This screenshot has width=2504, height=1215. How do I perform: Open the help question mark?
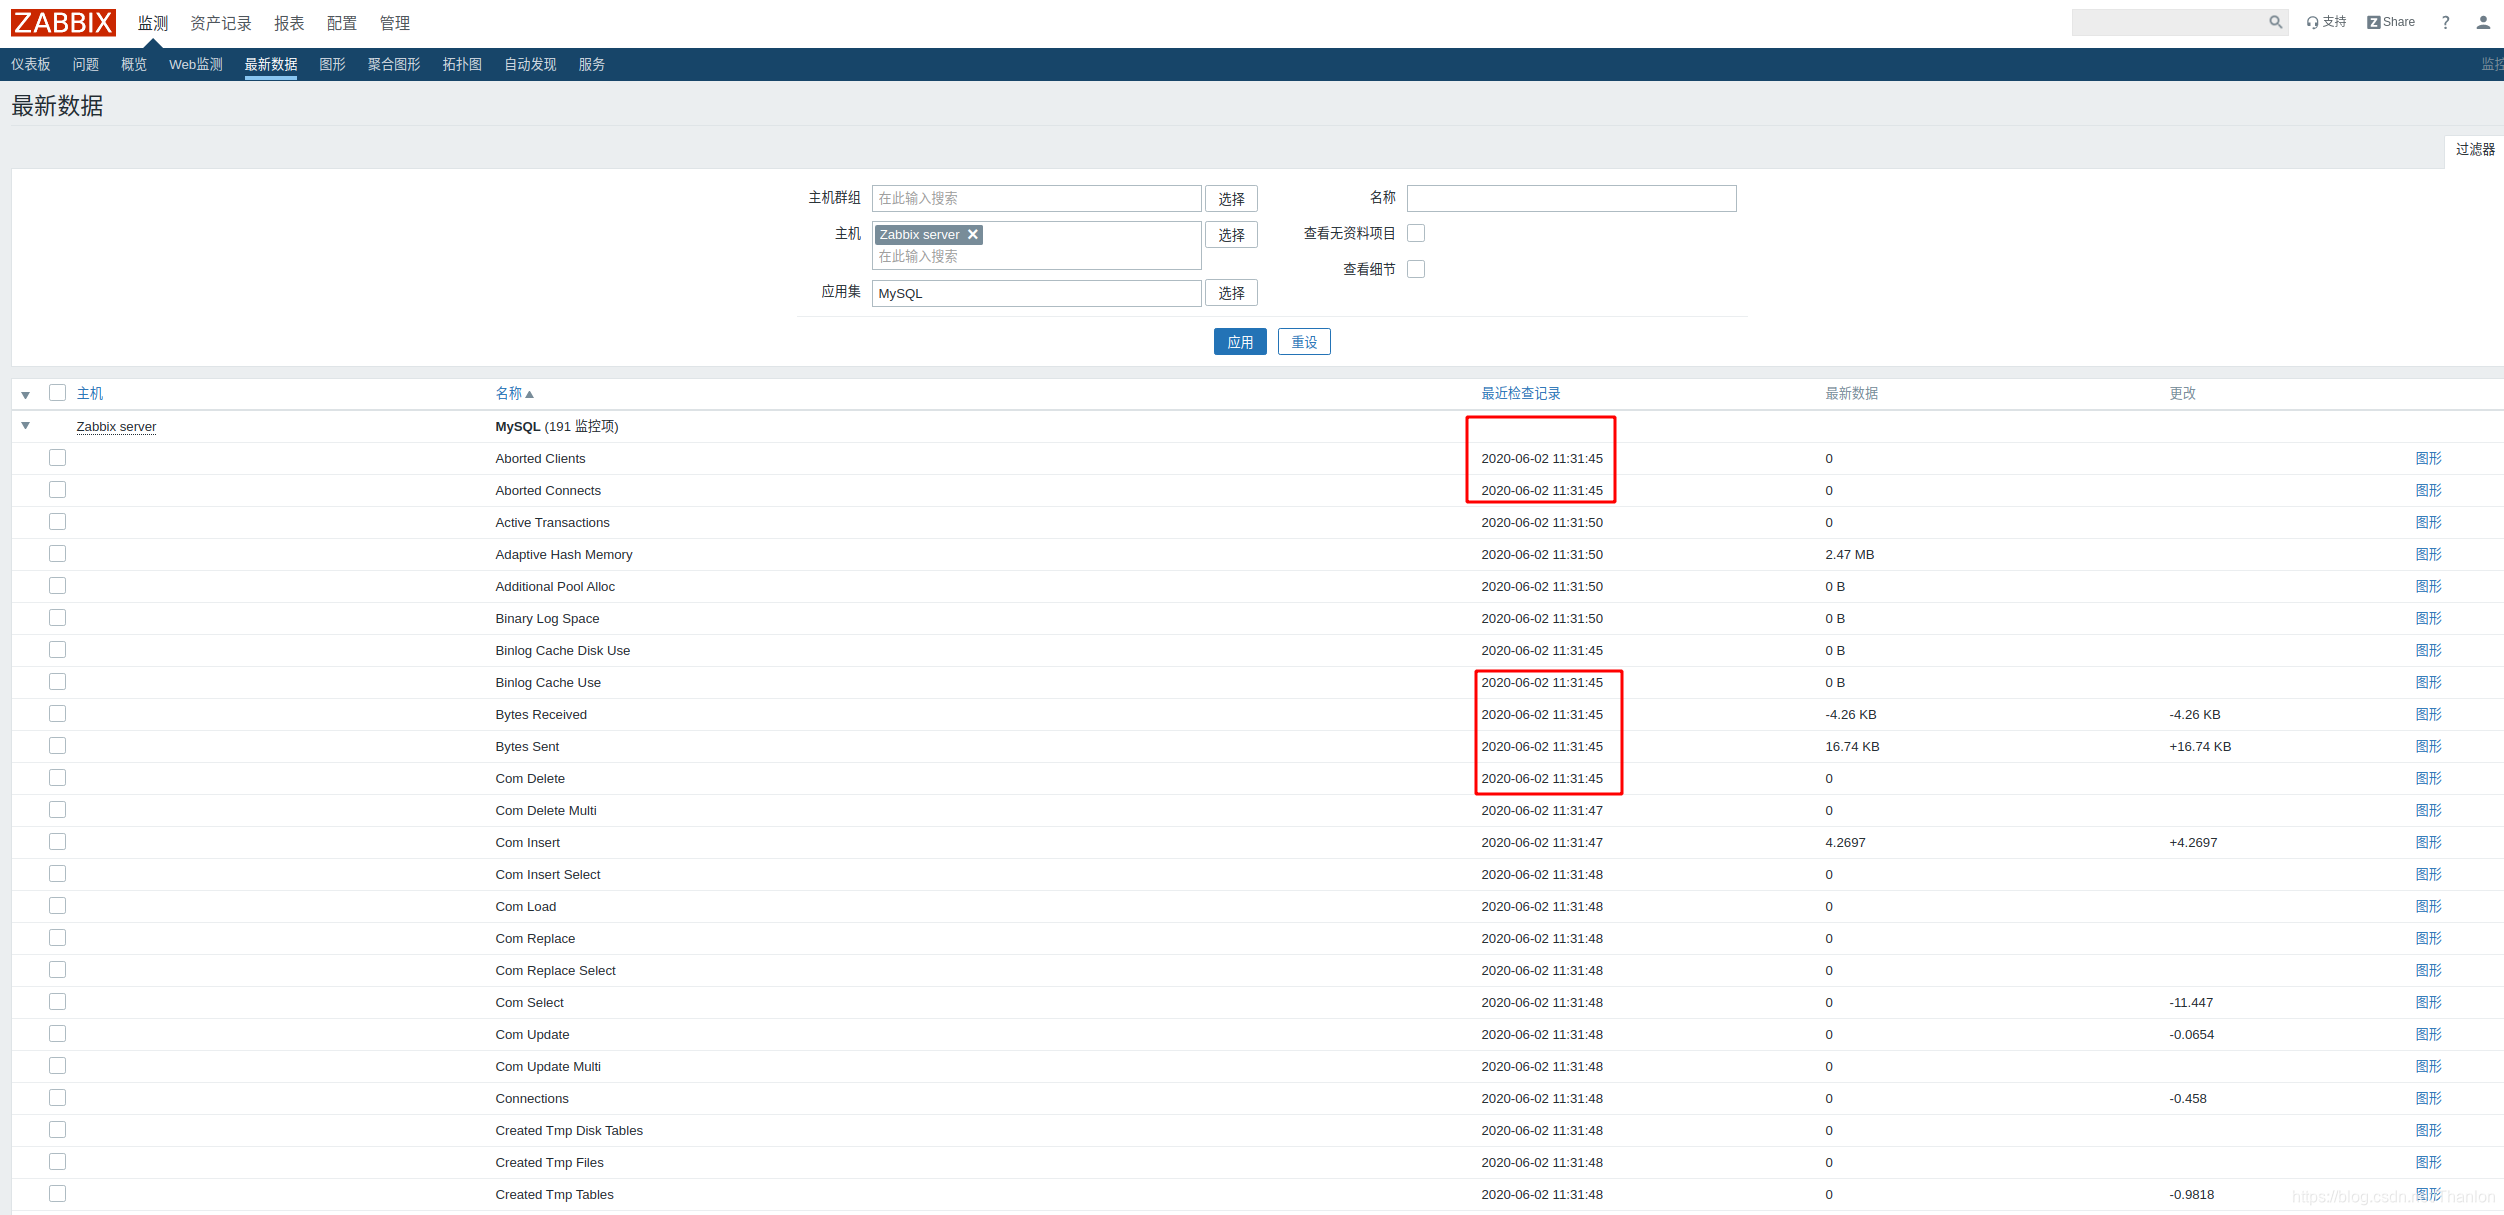[2445, 22]
